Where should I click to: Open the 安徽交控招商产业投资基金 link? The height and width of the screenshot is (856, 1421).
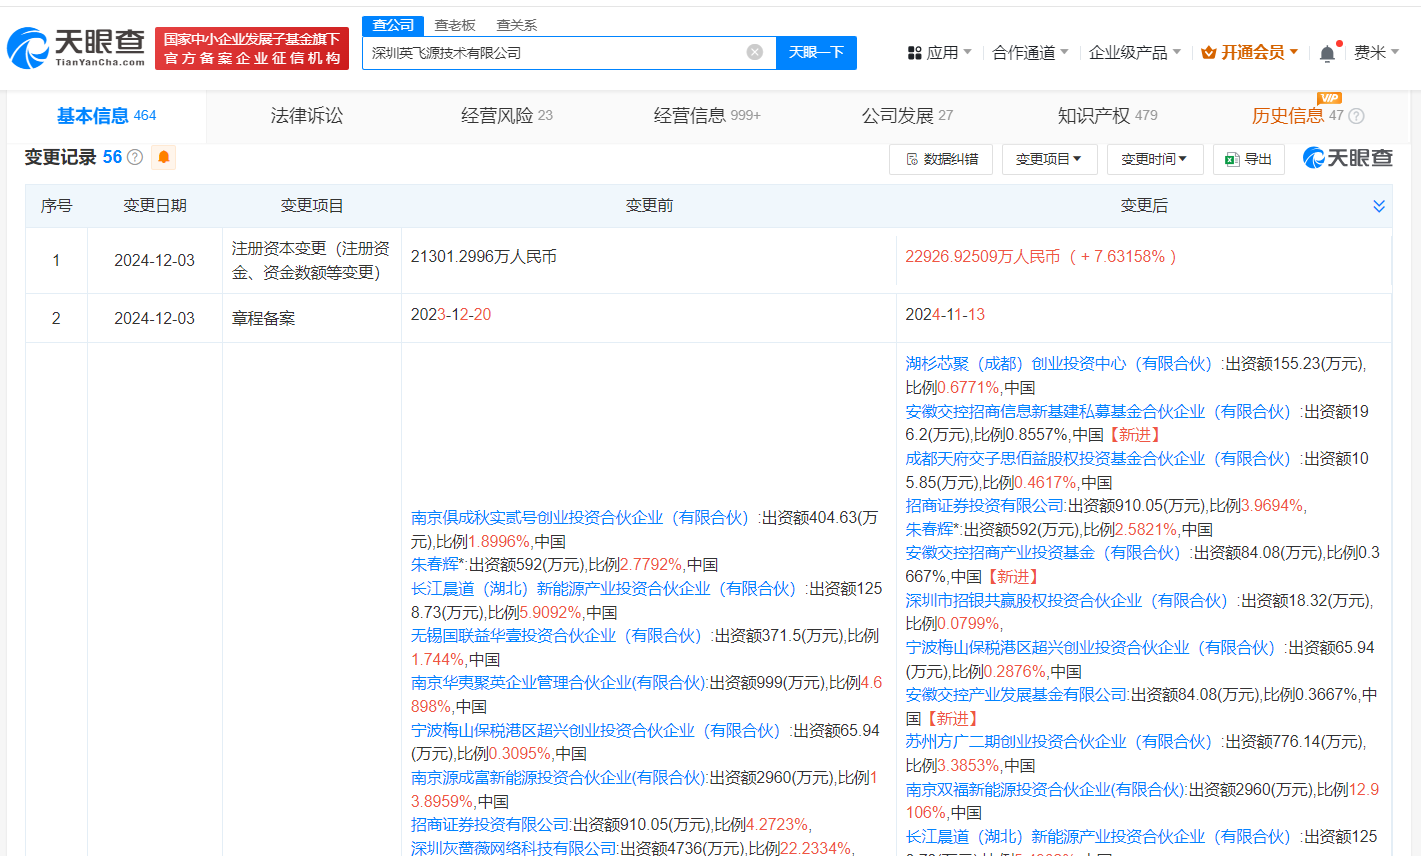[1043, 553]
